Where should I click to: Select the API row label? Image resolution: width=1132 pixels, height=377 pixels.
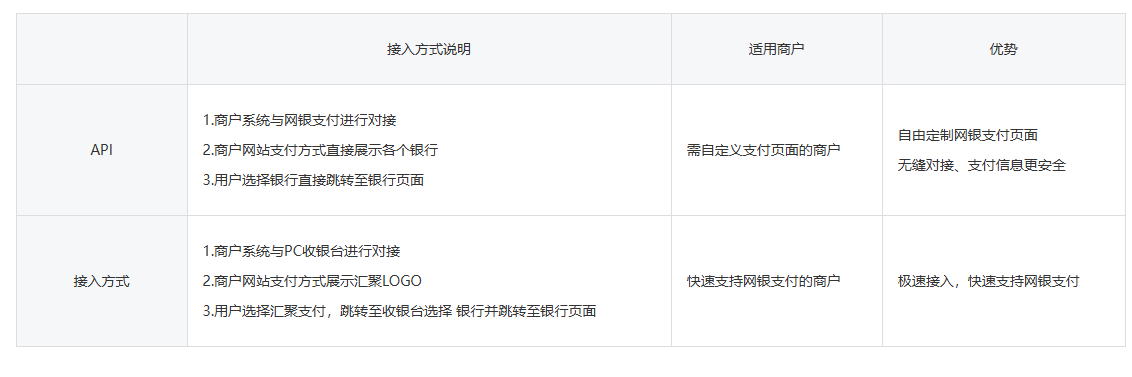[x=102, y=150]
